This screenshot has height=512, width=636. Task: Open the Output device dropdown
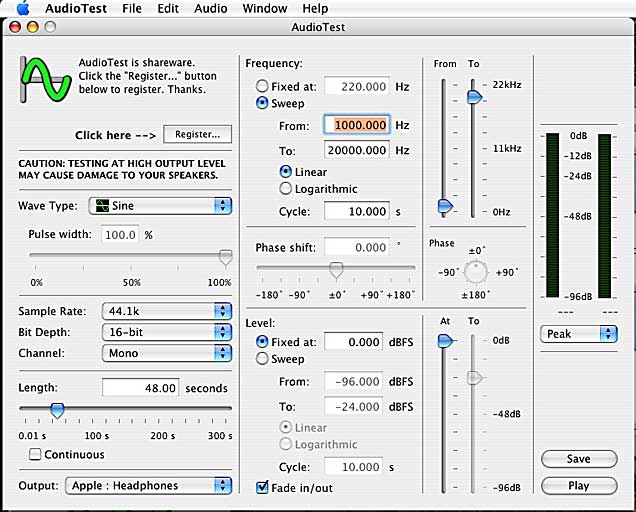coord(148,486)
